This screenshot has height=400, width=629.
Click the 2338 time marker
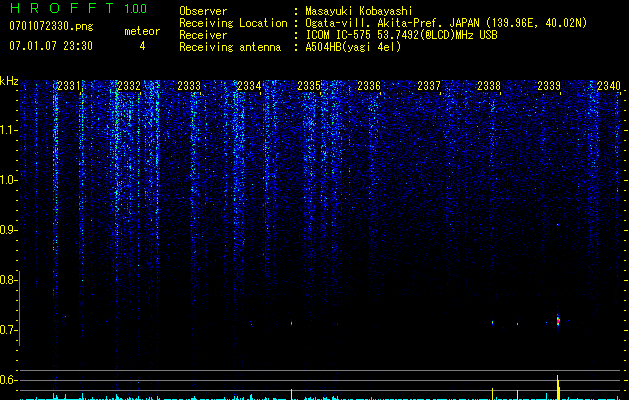click(x=489, y=85)
